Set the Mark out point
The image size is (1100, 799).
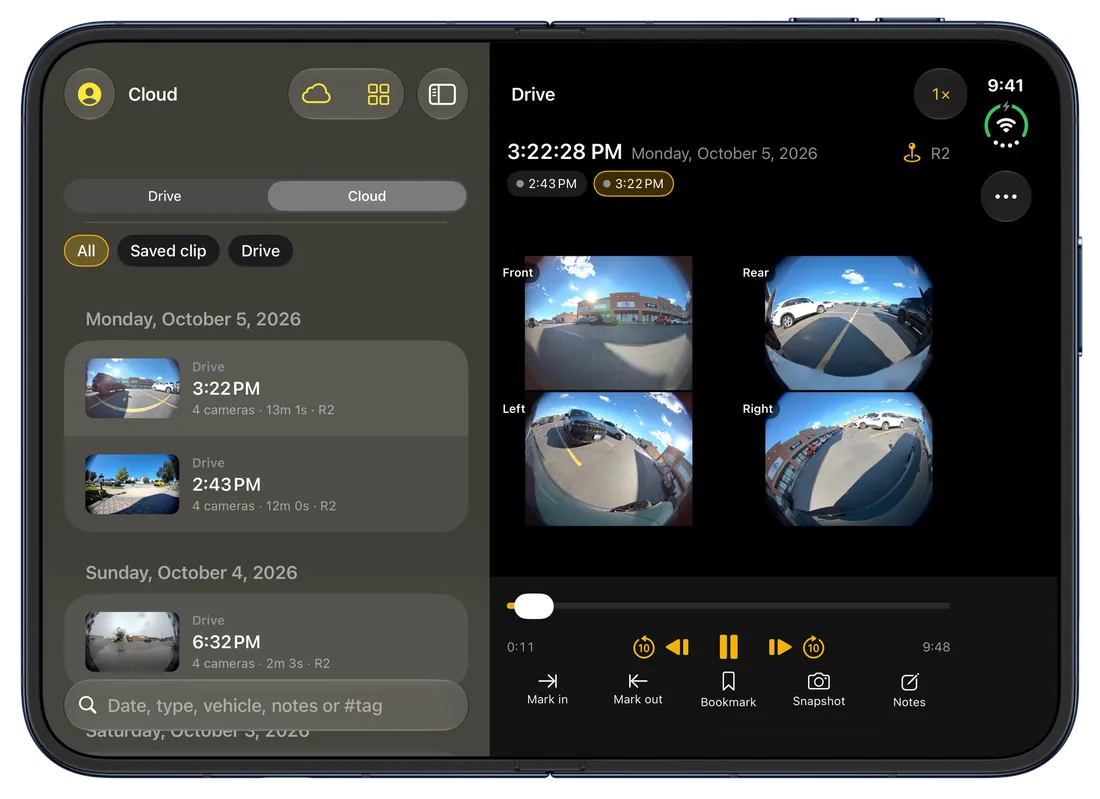[x=638, y=689]
